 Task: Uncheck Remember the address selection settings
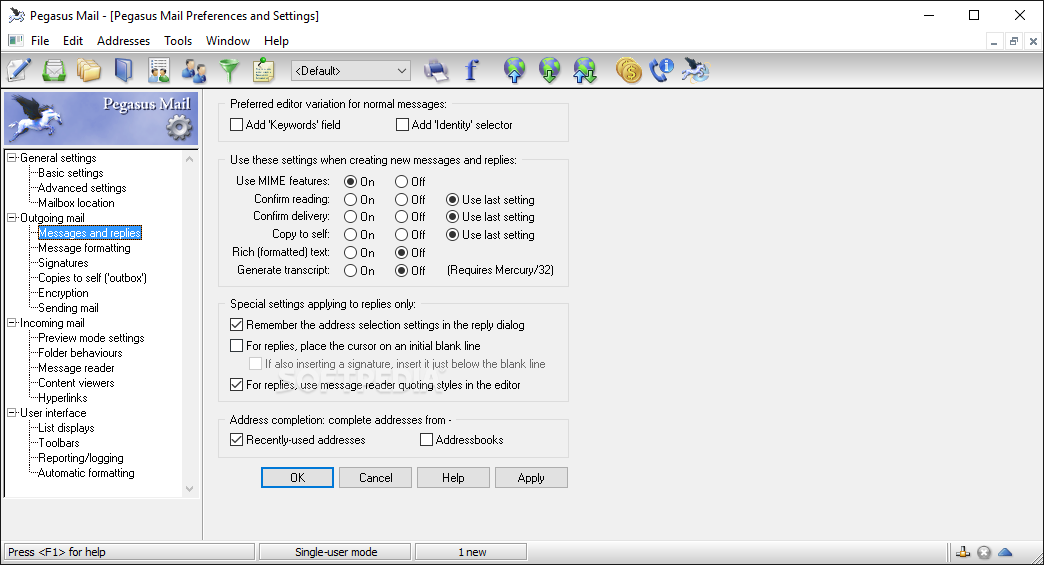point(236,325)
